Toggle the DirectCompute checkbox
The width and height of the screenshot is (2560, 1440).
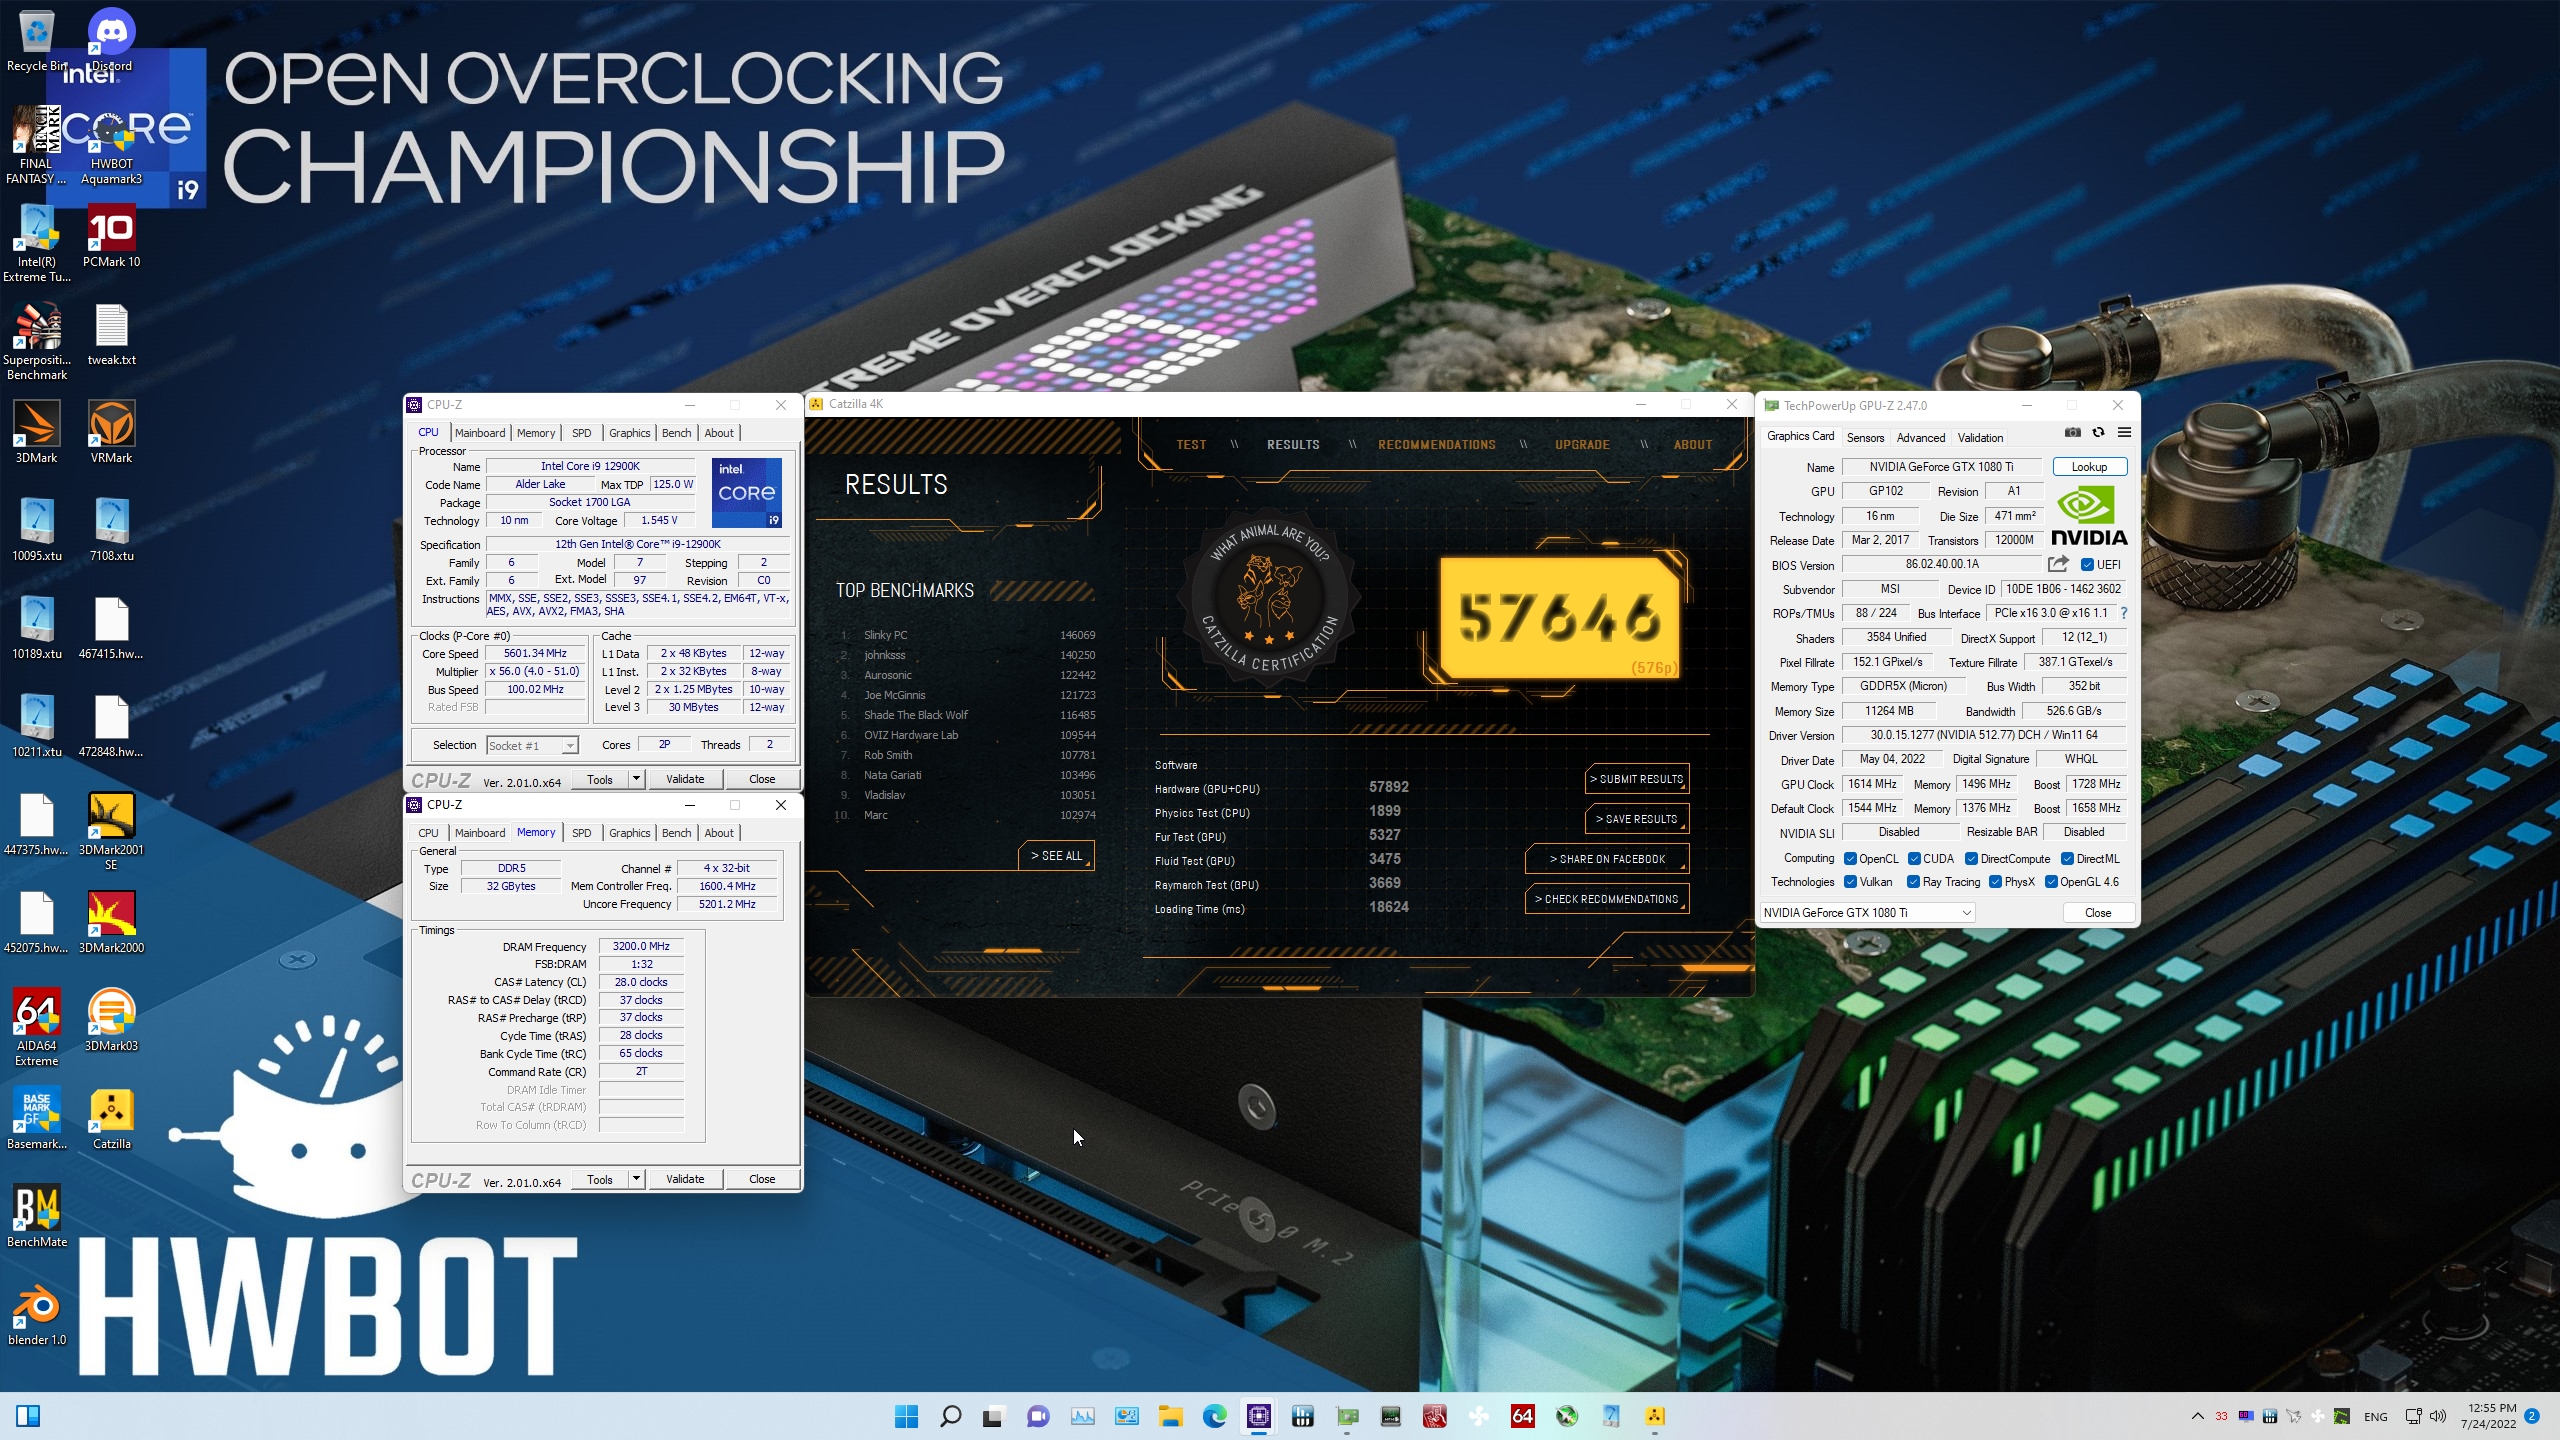(1971, 858)
